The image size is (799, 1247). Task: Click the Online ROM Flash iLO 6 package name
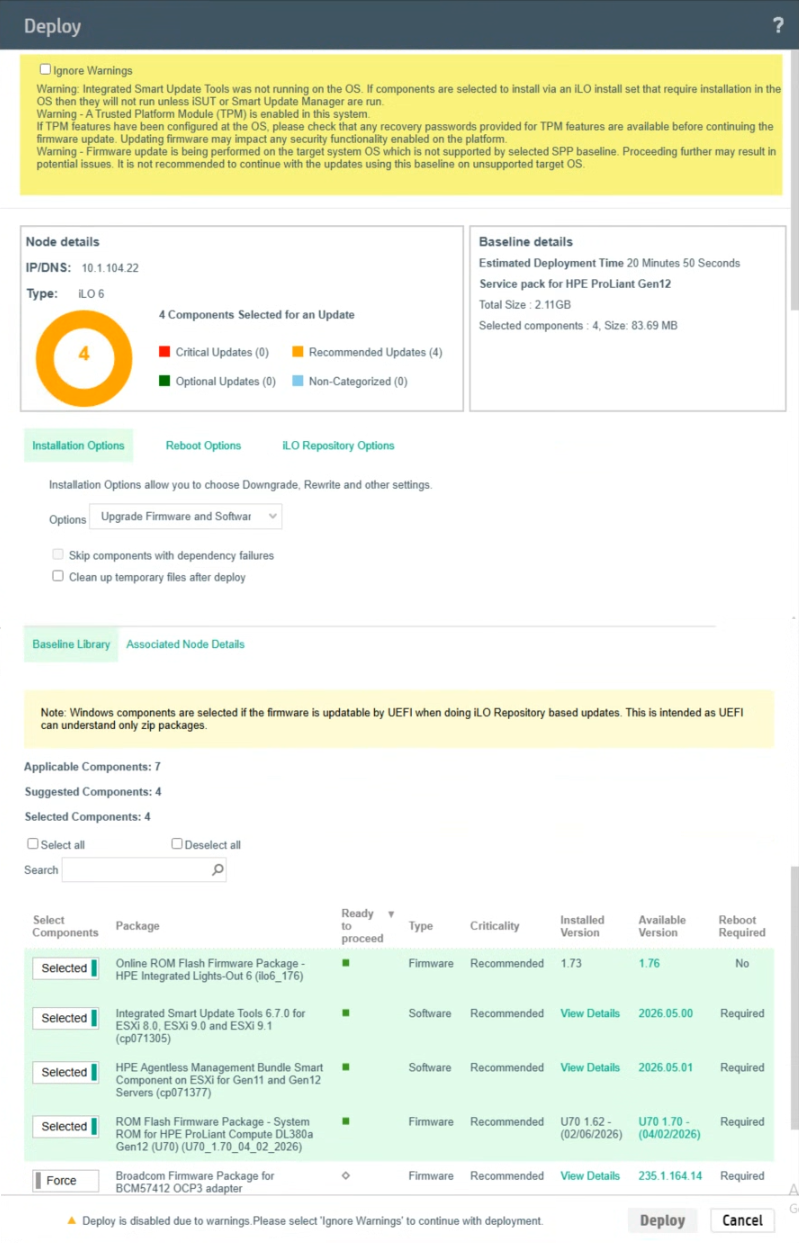point(210,969)
